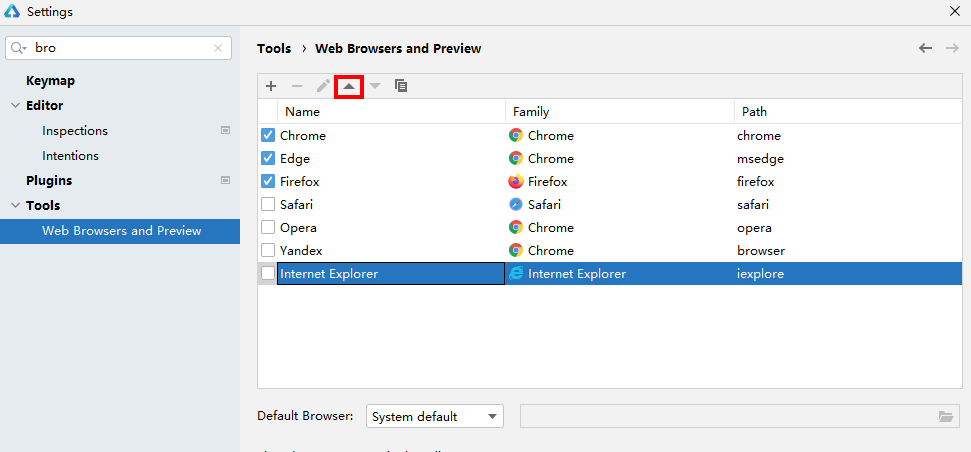
Task: Enable the Opera browser checkbox
Action: pyautogui.click(x=268, y=227)
